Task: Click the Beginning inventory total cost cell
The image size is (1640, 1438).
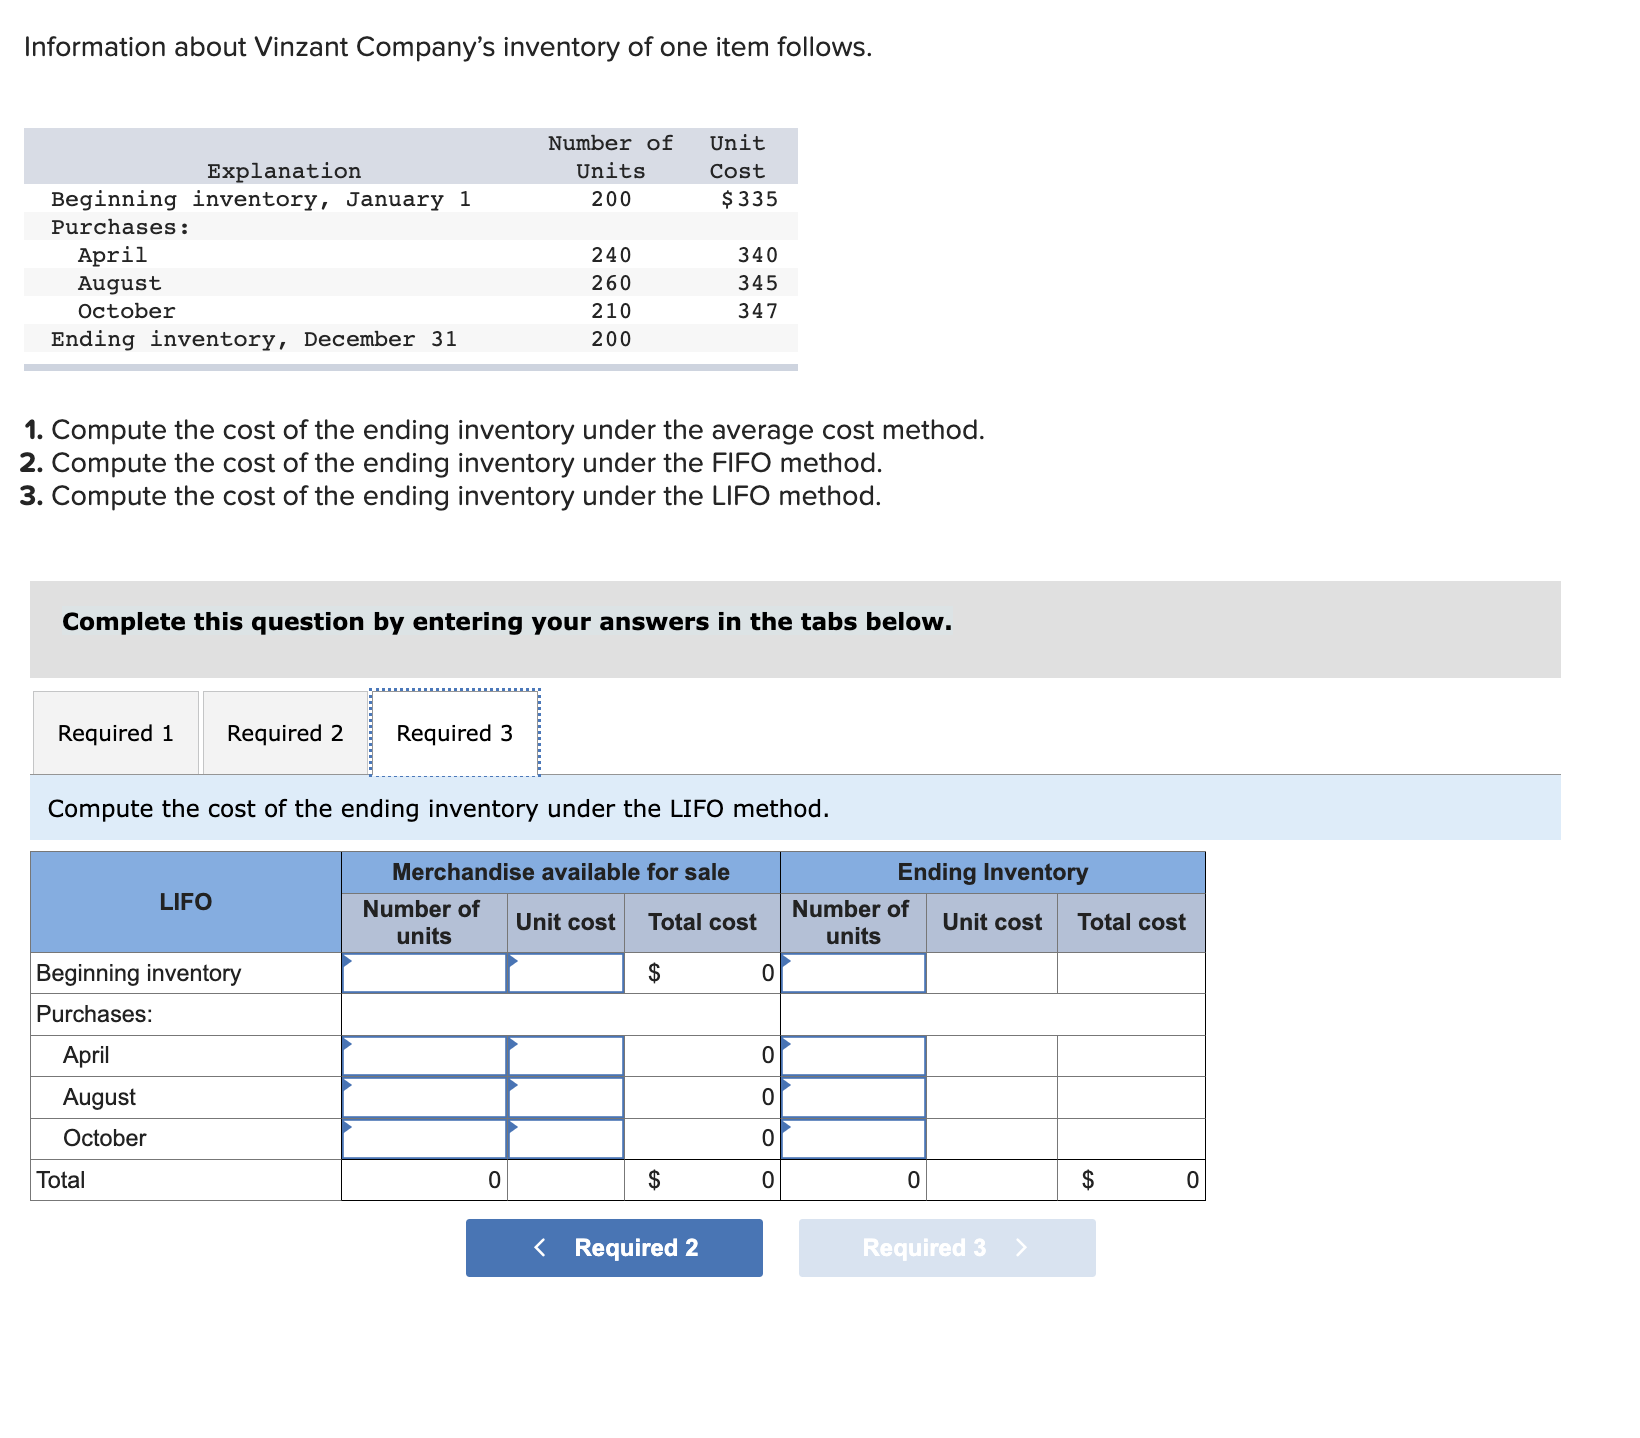Action: 702,973
